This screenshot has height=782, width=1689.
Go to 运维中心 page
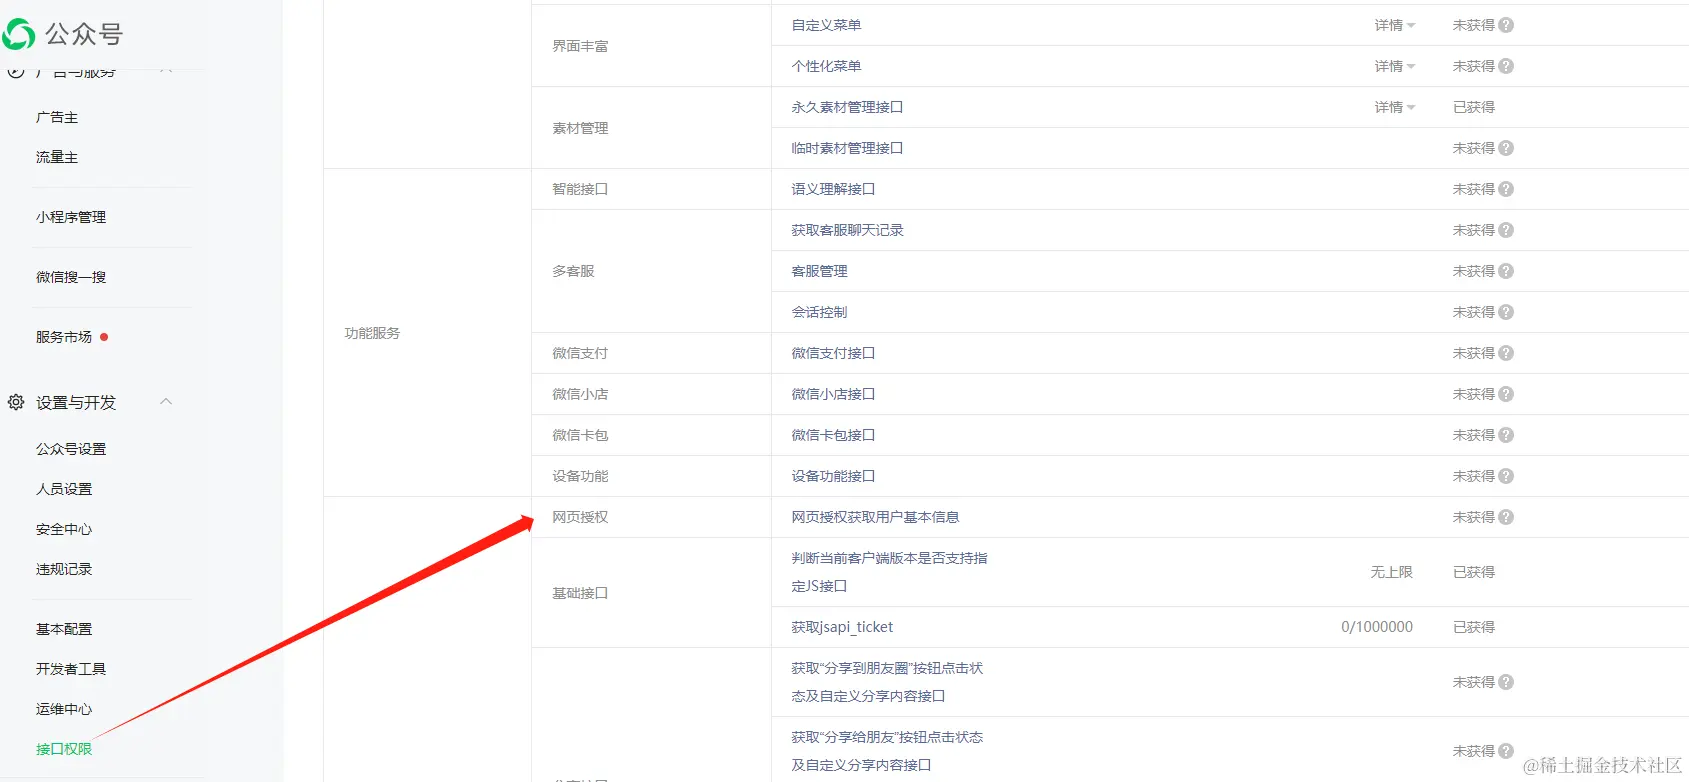point(64,709)
